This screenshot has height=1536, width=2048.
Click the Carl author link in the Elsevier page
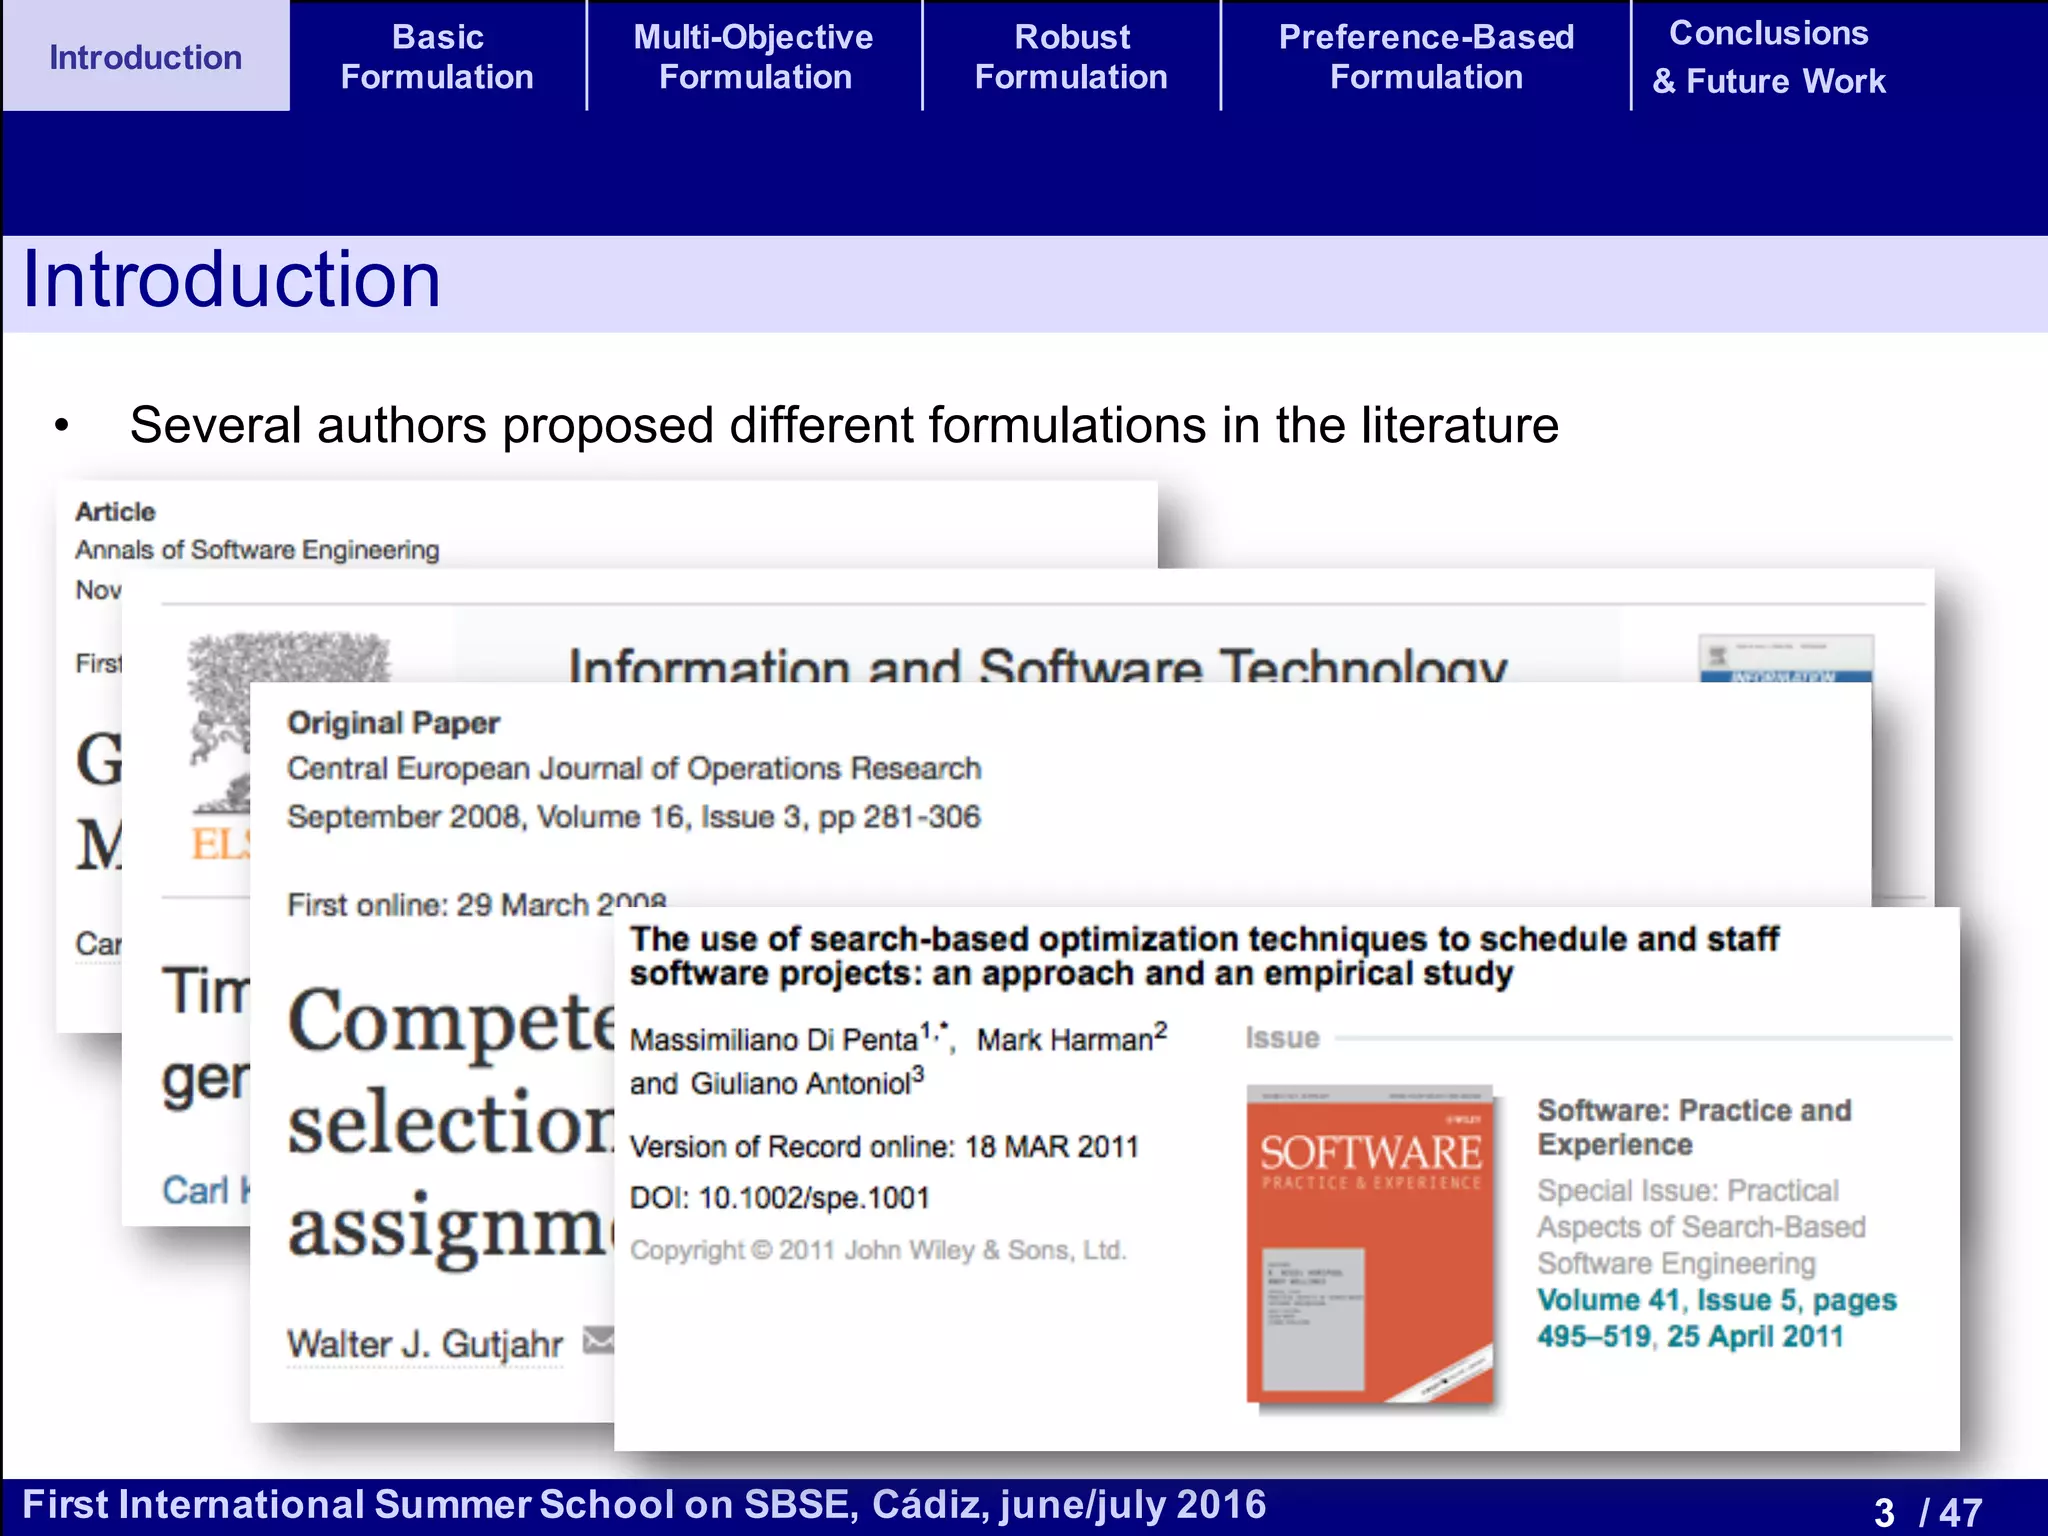(204, 1190)
